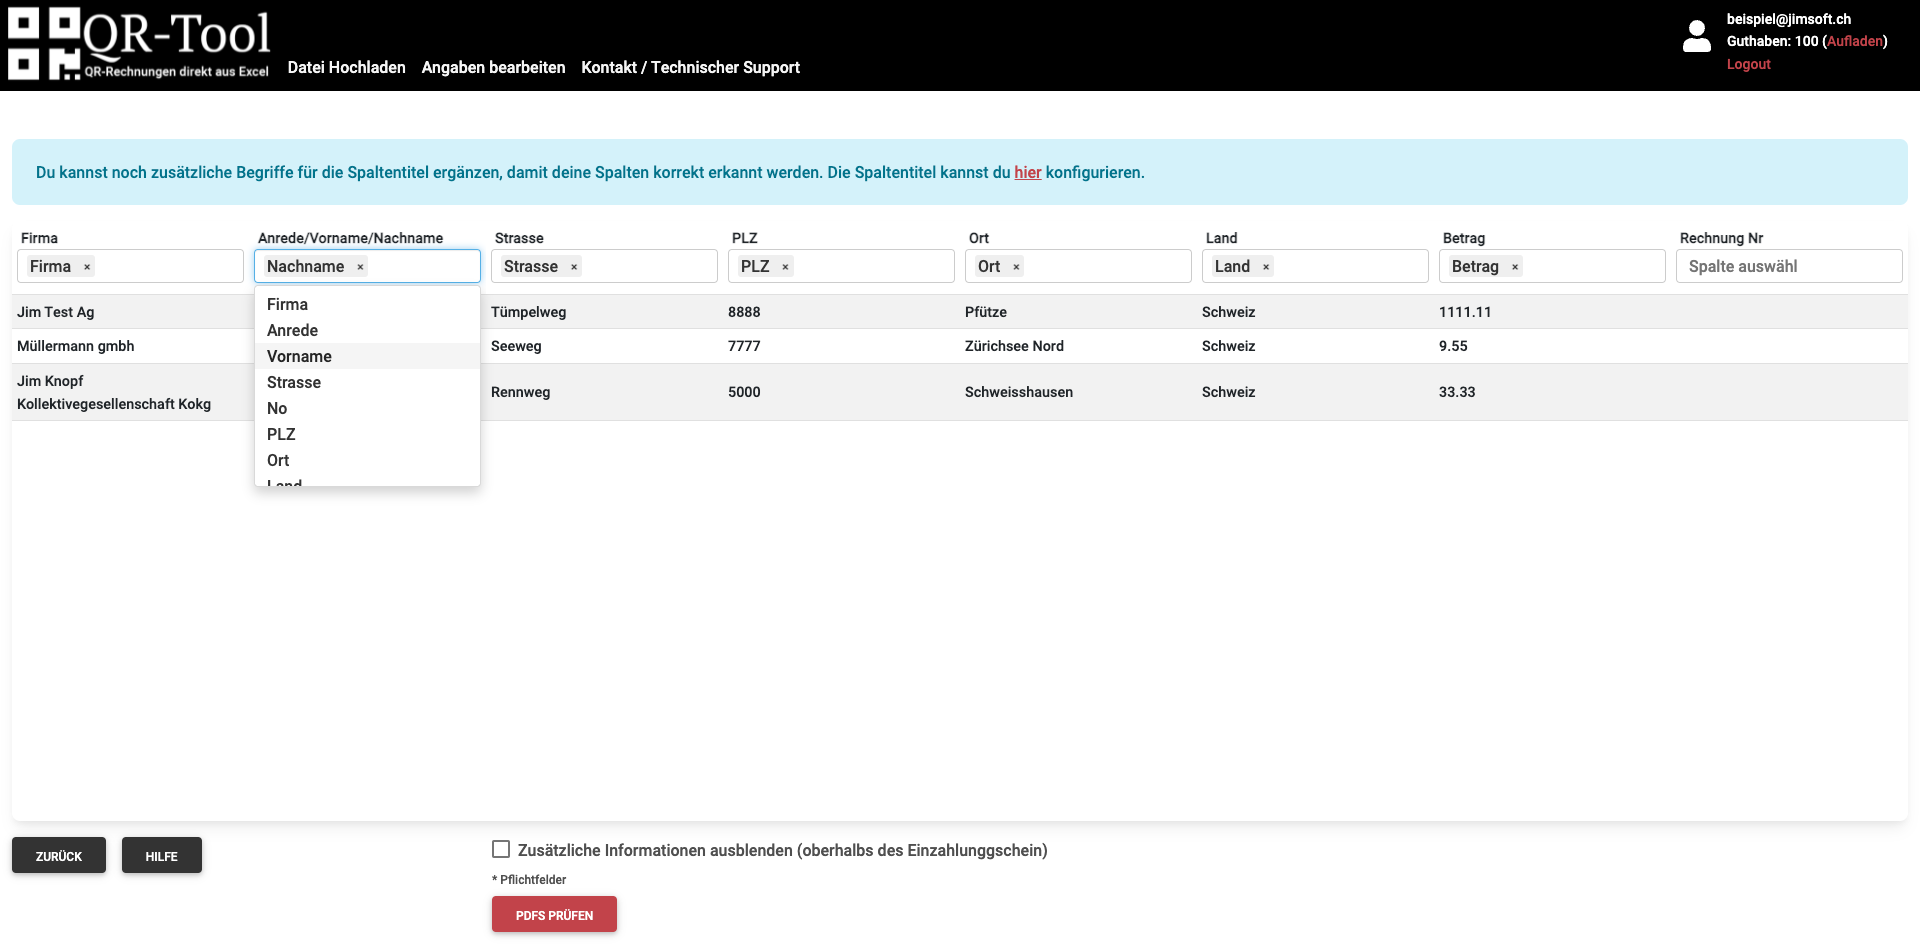This screenshot has width=1920, height=948.
Task: Remove the PLZ tag with its x
Action: tap(785, 267)
